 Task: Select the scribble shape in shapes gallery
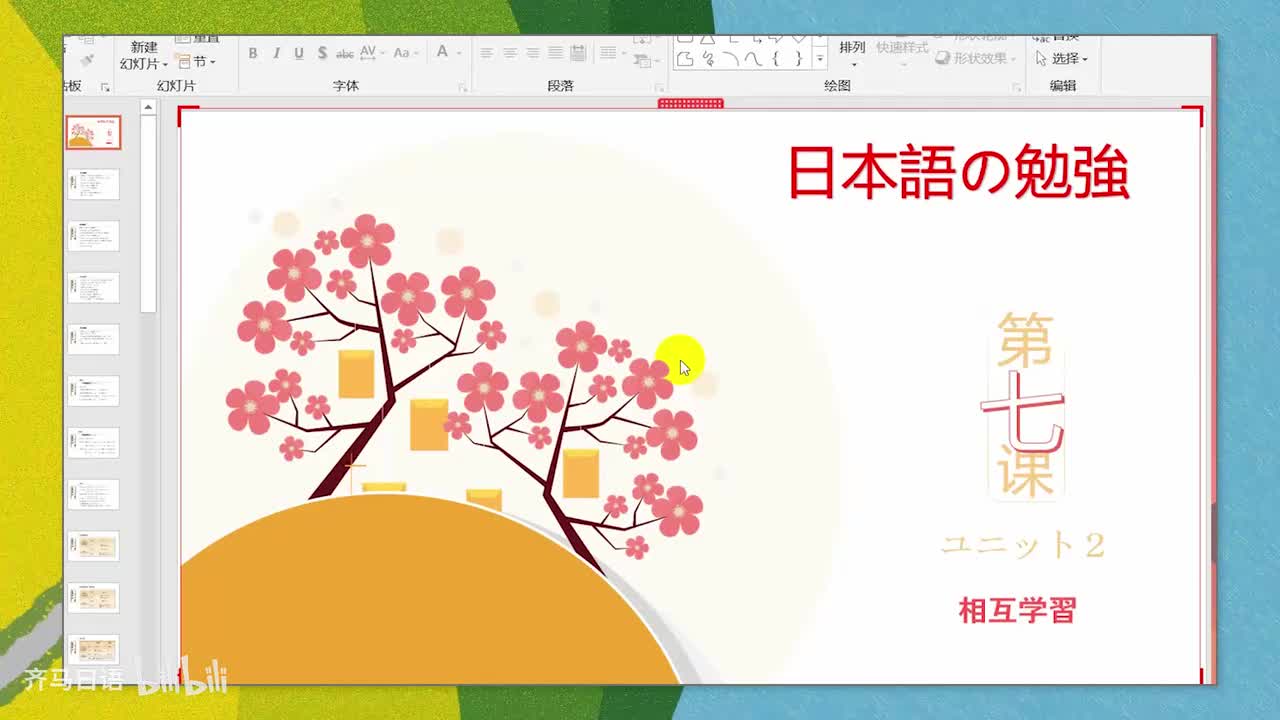coord(709,59)
